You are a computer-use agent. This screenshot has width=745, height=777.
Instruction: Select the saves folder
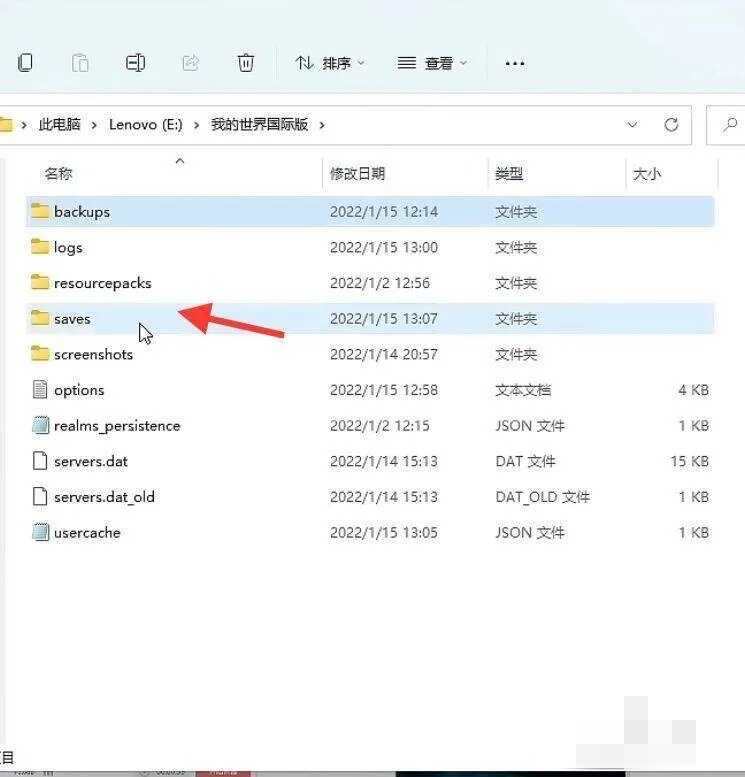(72, 319)
